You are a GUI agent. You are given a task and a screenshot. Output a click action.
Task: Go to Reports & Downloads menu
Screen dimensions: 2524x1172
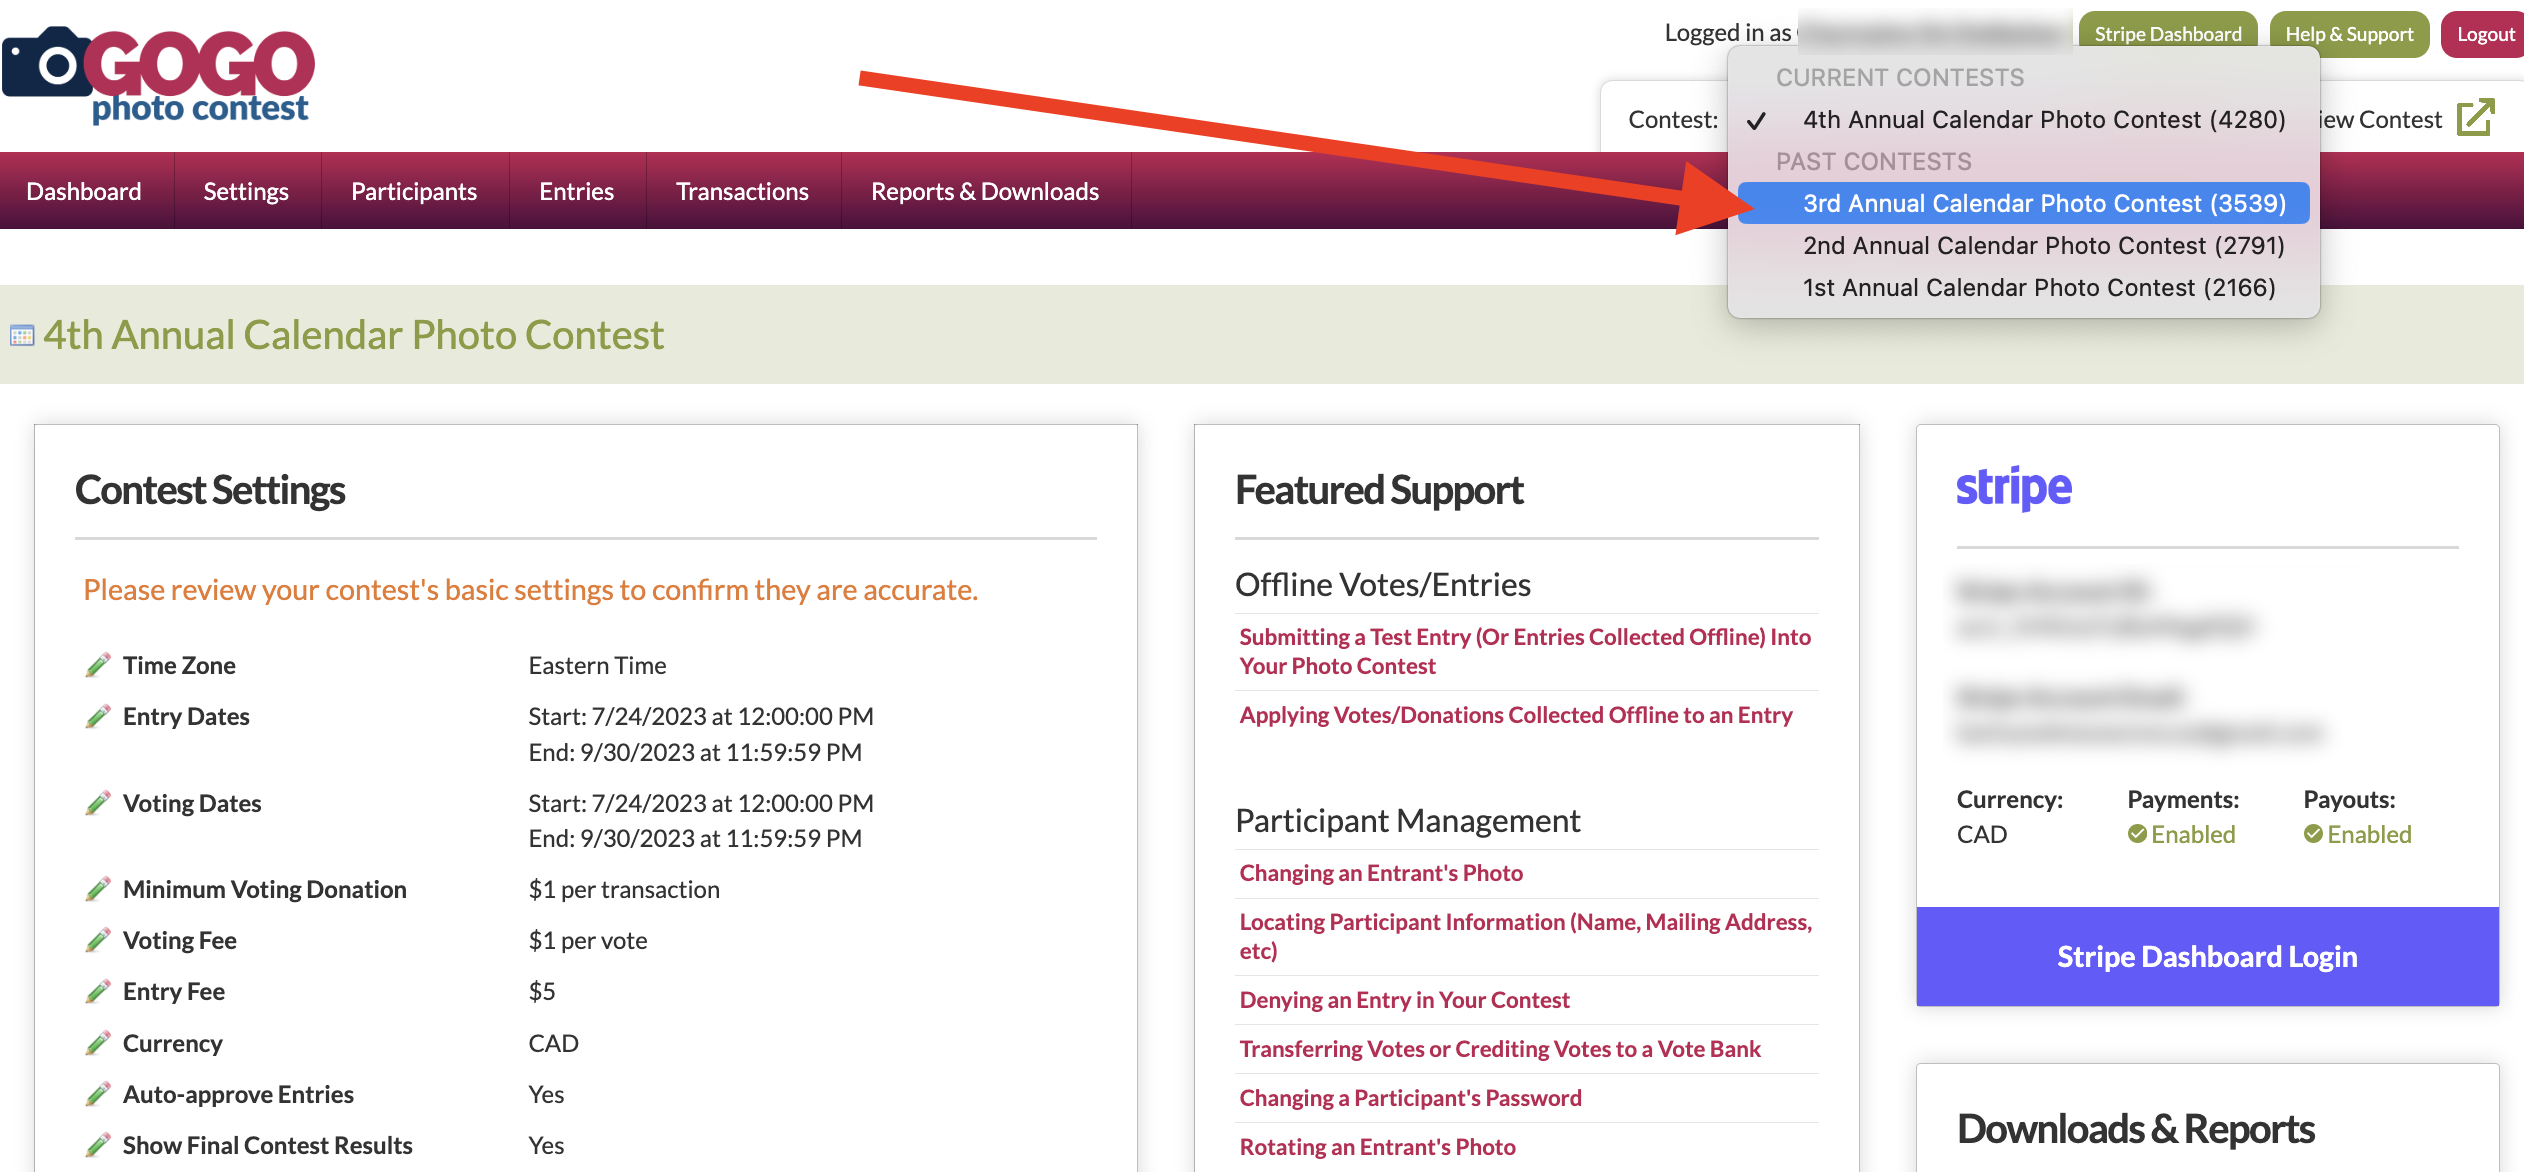pyautogui.click(x=984, y=191)
